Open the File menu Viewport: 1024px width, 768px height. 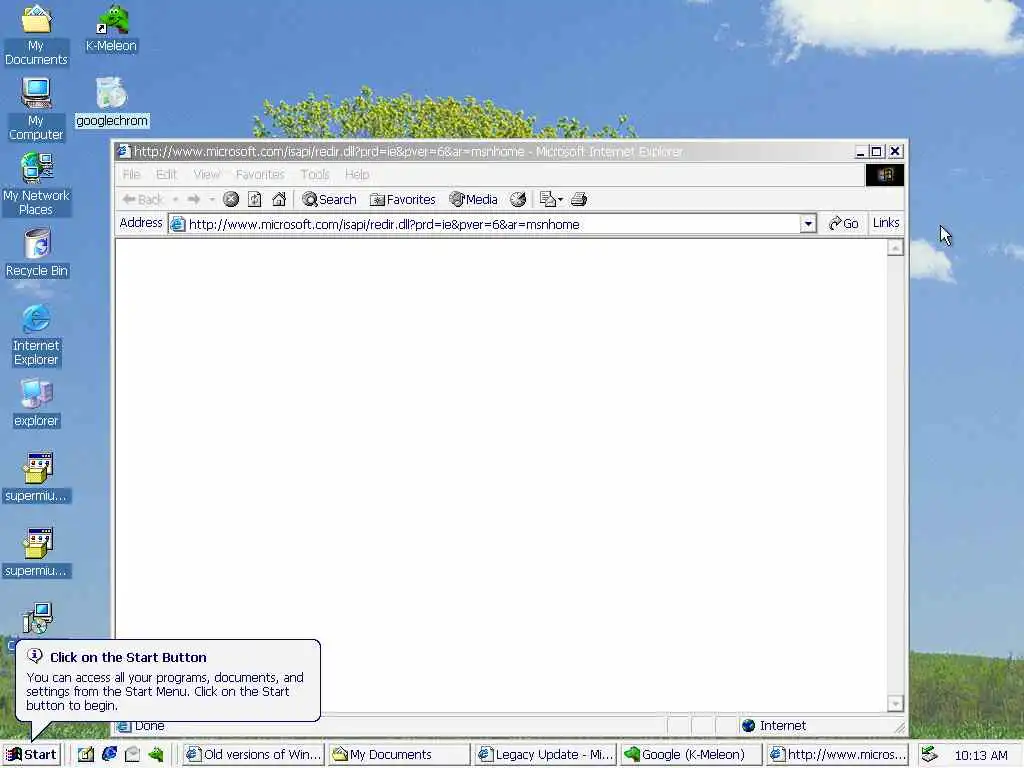(x=131, y=174)
